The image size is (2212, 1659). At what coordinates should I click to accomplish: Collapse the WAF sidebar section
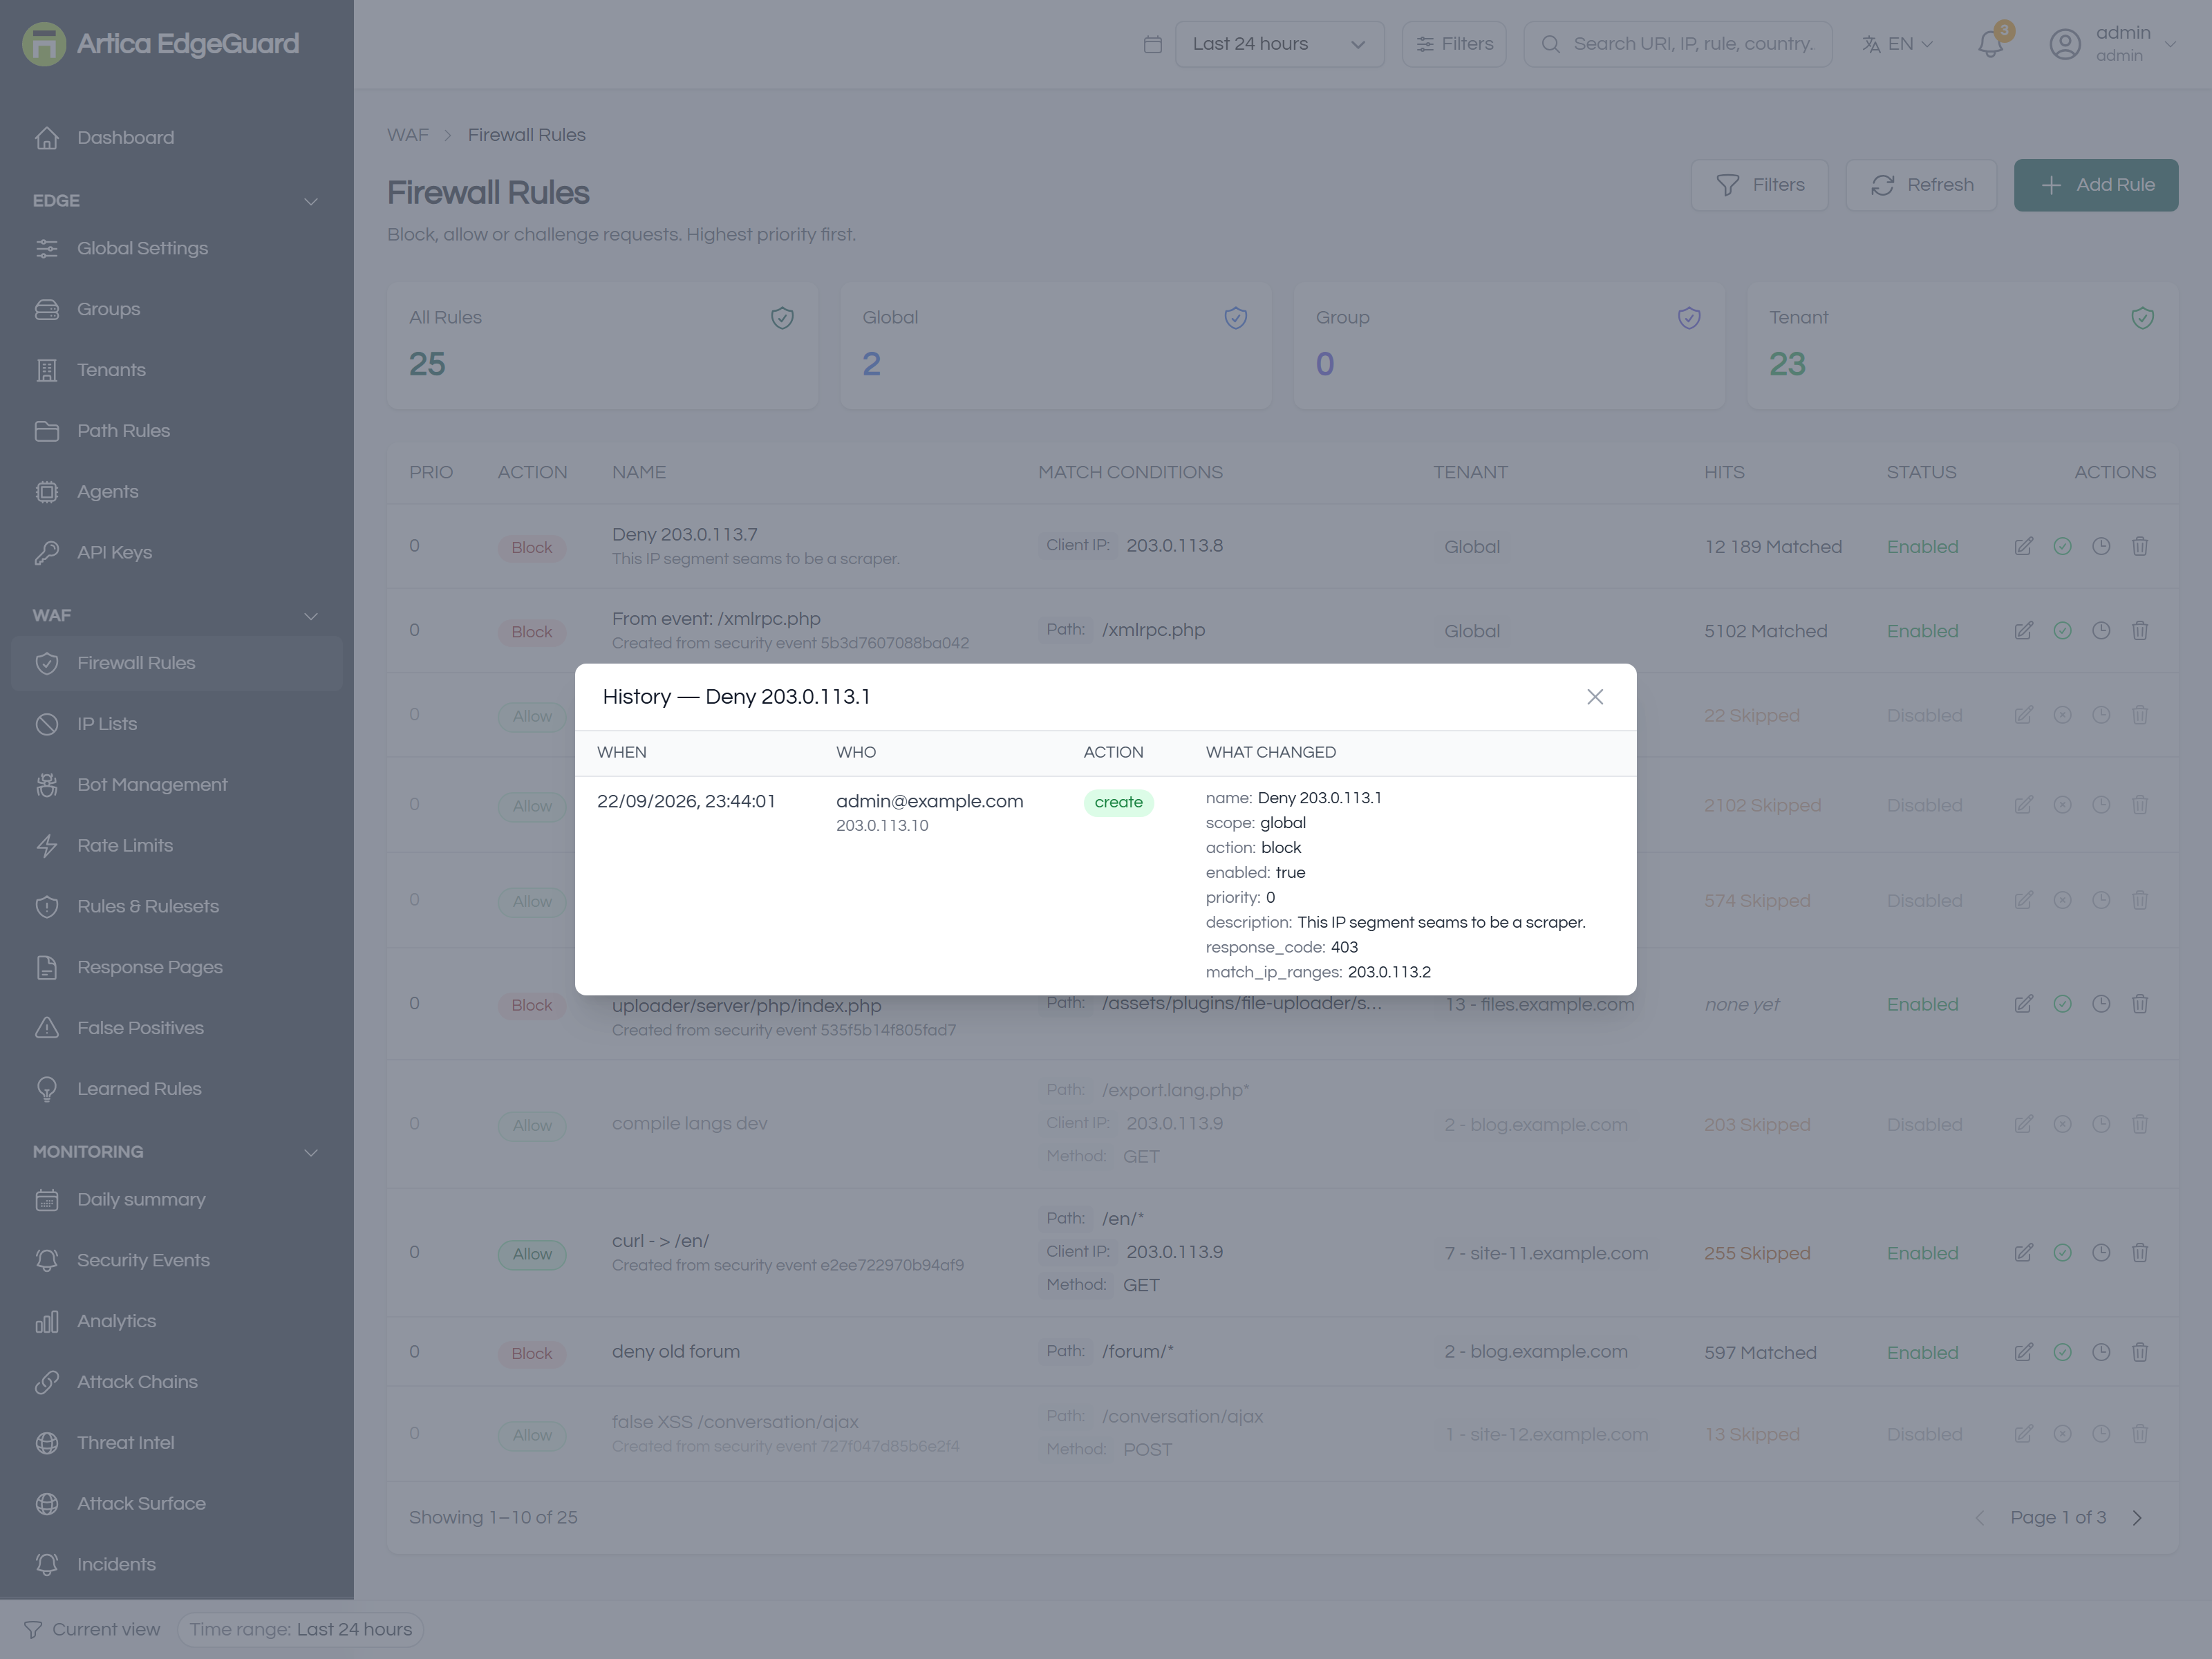pyautogui.click(x=311, y=616)
